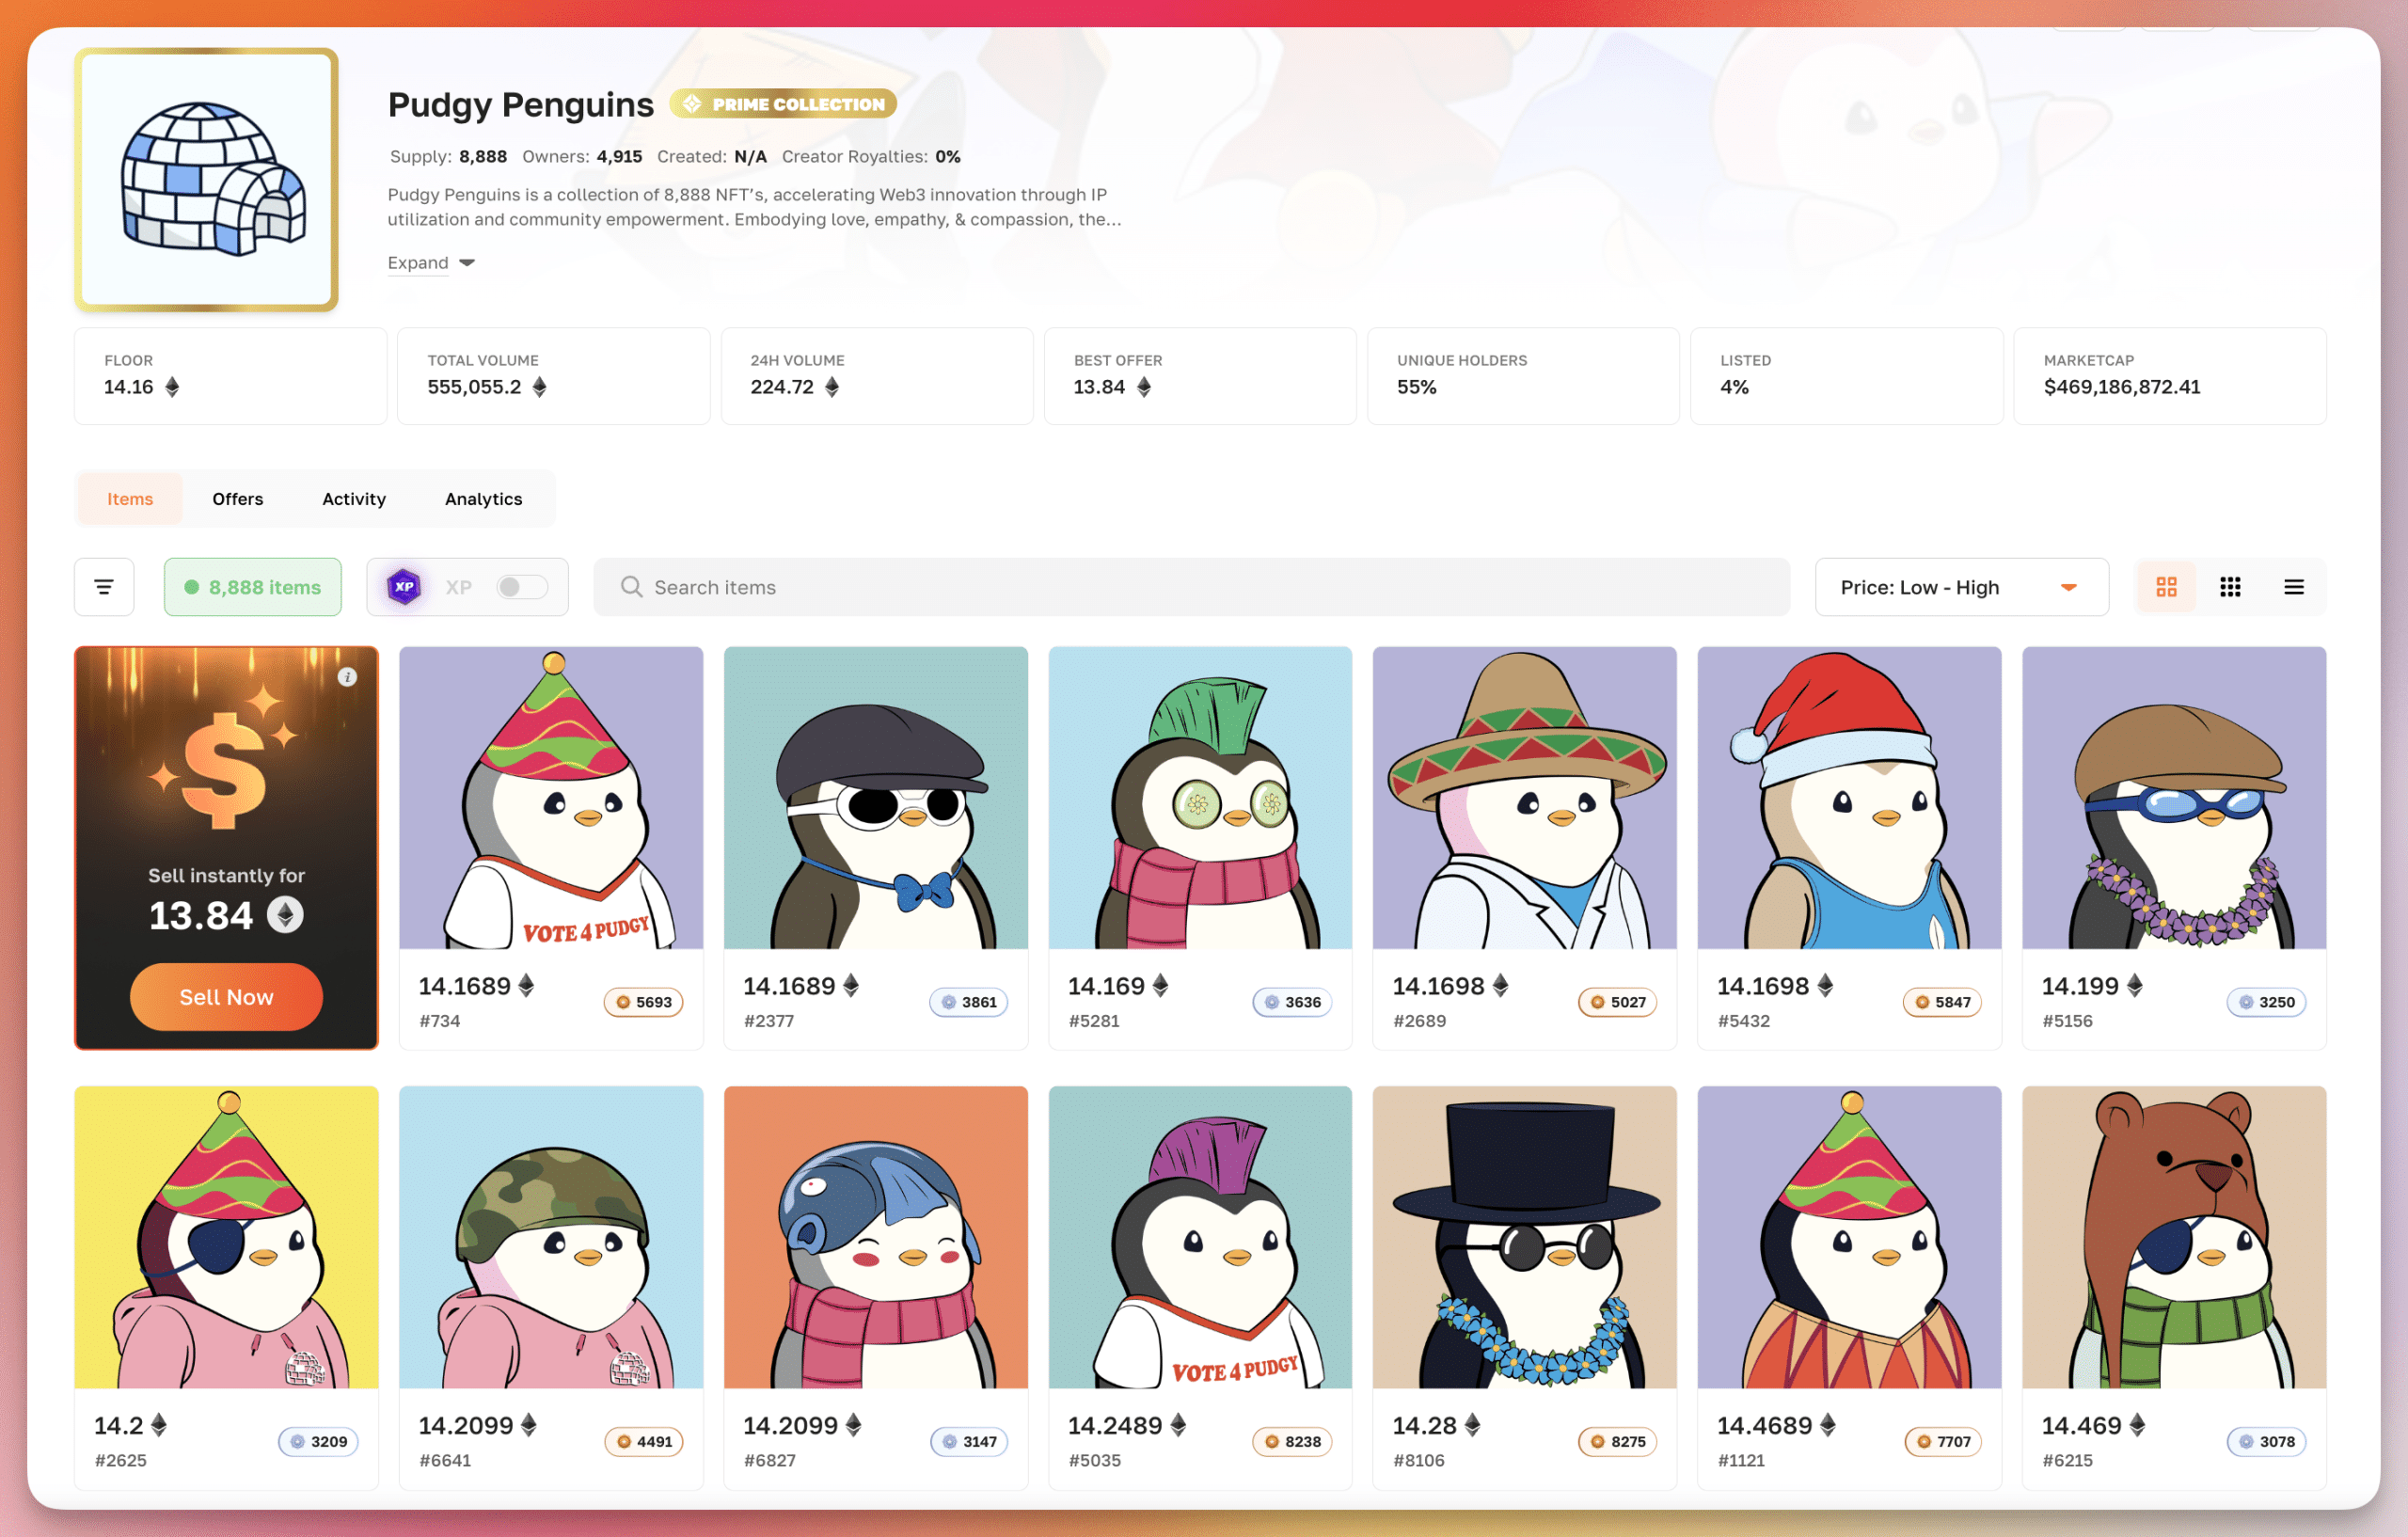The height and width of the screenshot is (1537, 2408).
Task: Open penguin #5281 with cucumber eyes
Action: (1200, 798)
